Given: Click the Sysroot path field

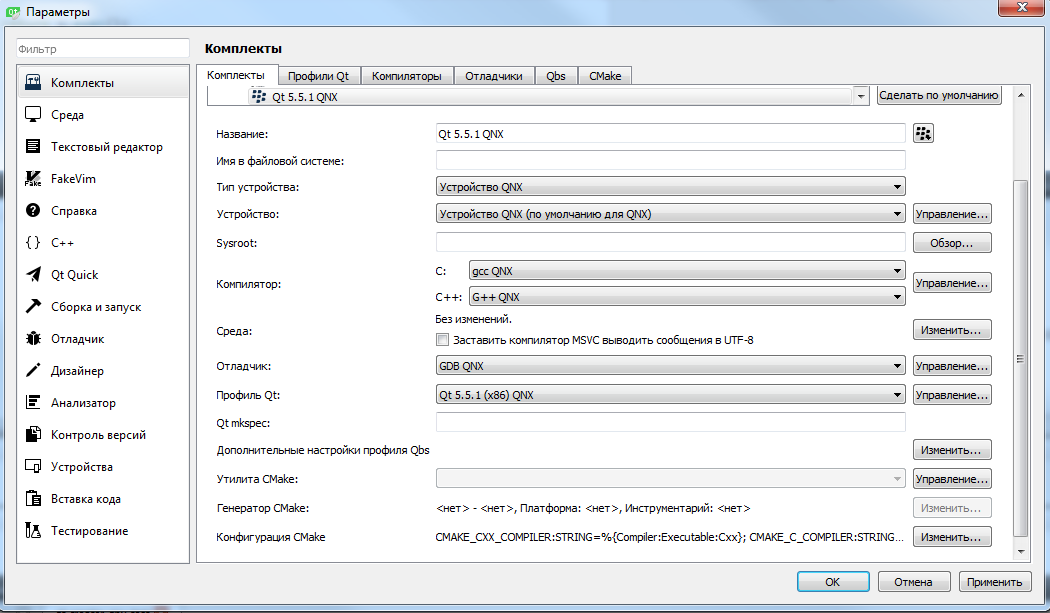Looking at the screenshot, I should tap(670, 242).
